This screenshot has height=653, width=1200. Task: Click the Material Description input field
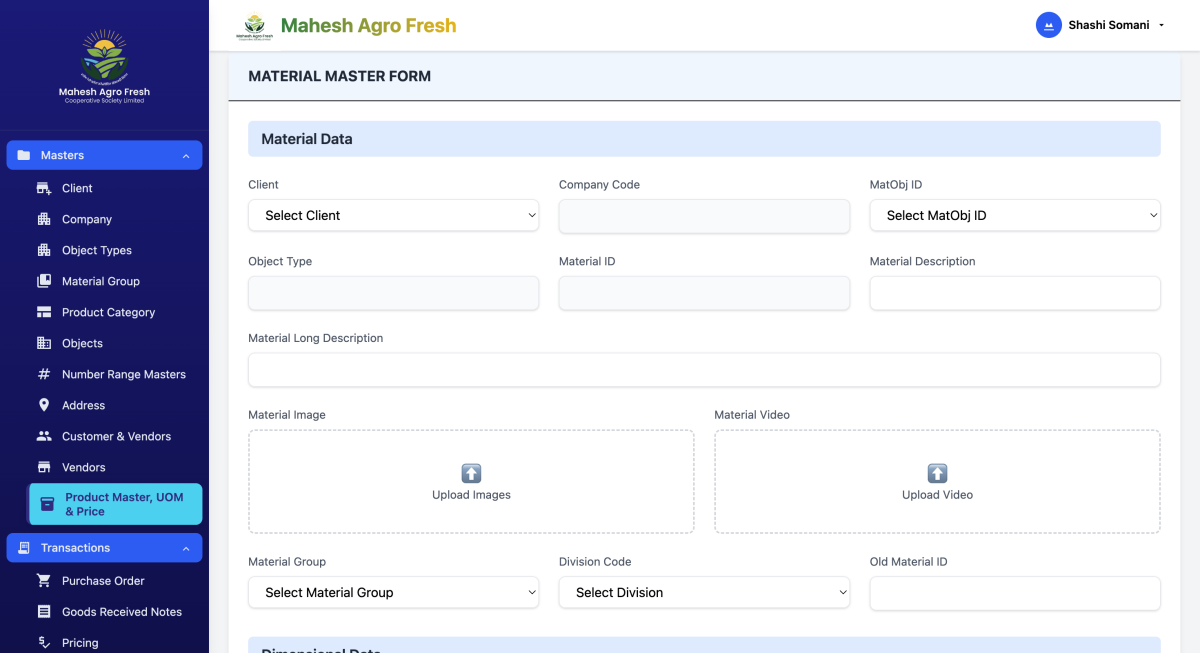tap(1014, 293)
